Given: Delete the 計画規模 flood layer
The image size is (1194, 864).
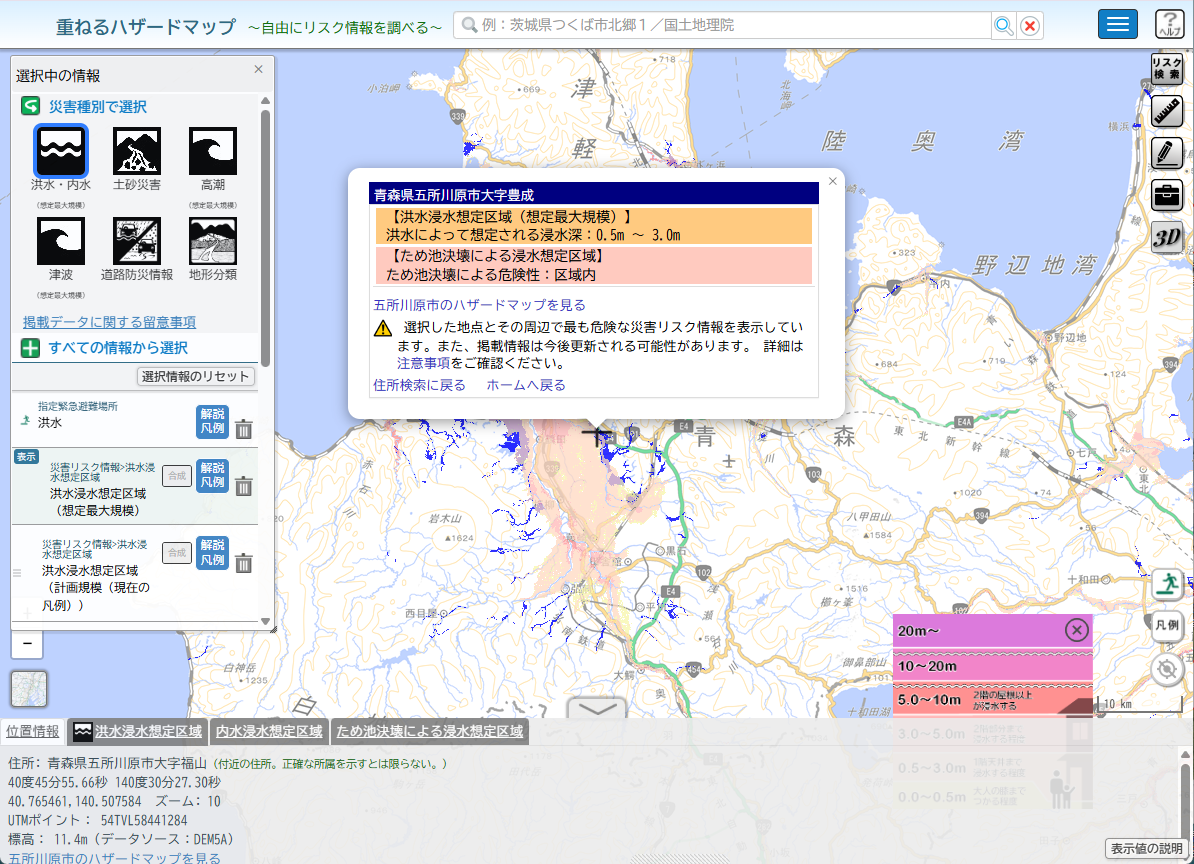Looking at the screenshot, I should pos(244,563).
